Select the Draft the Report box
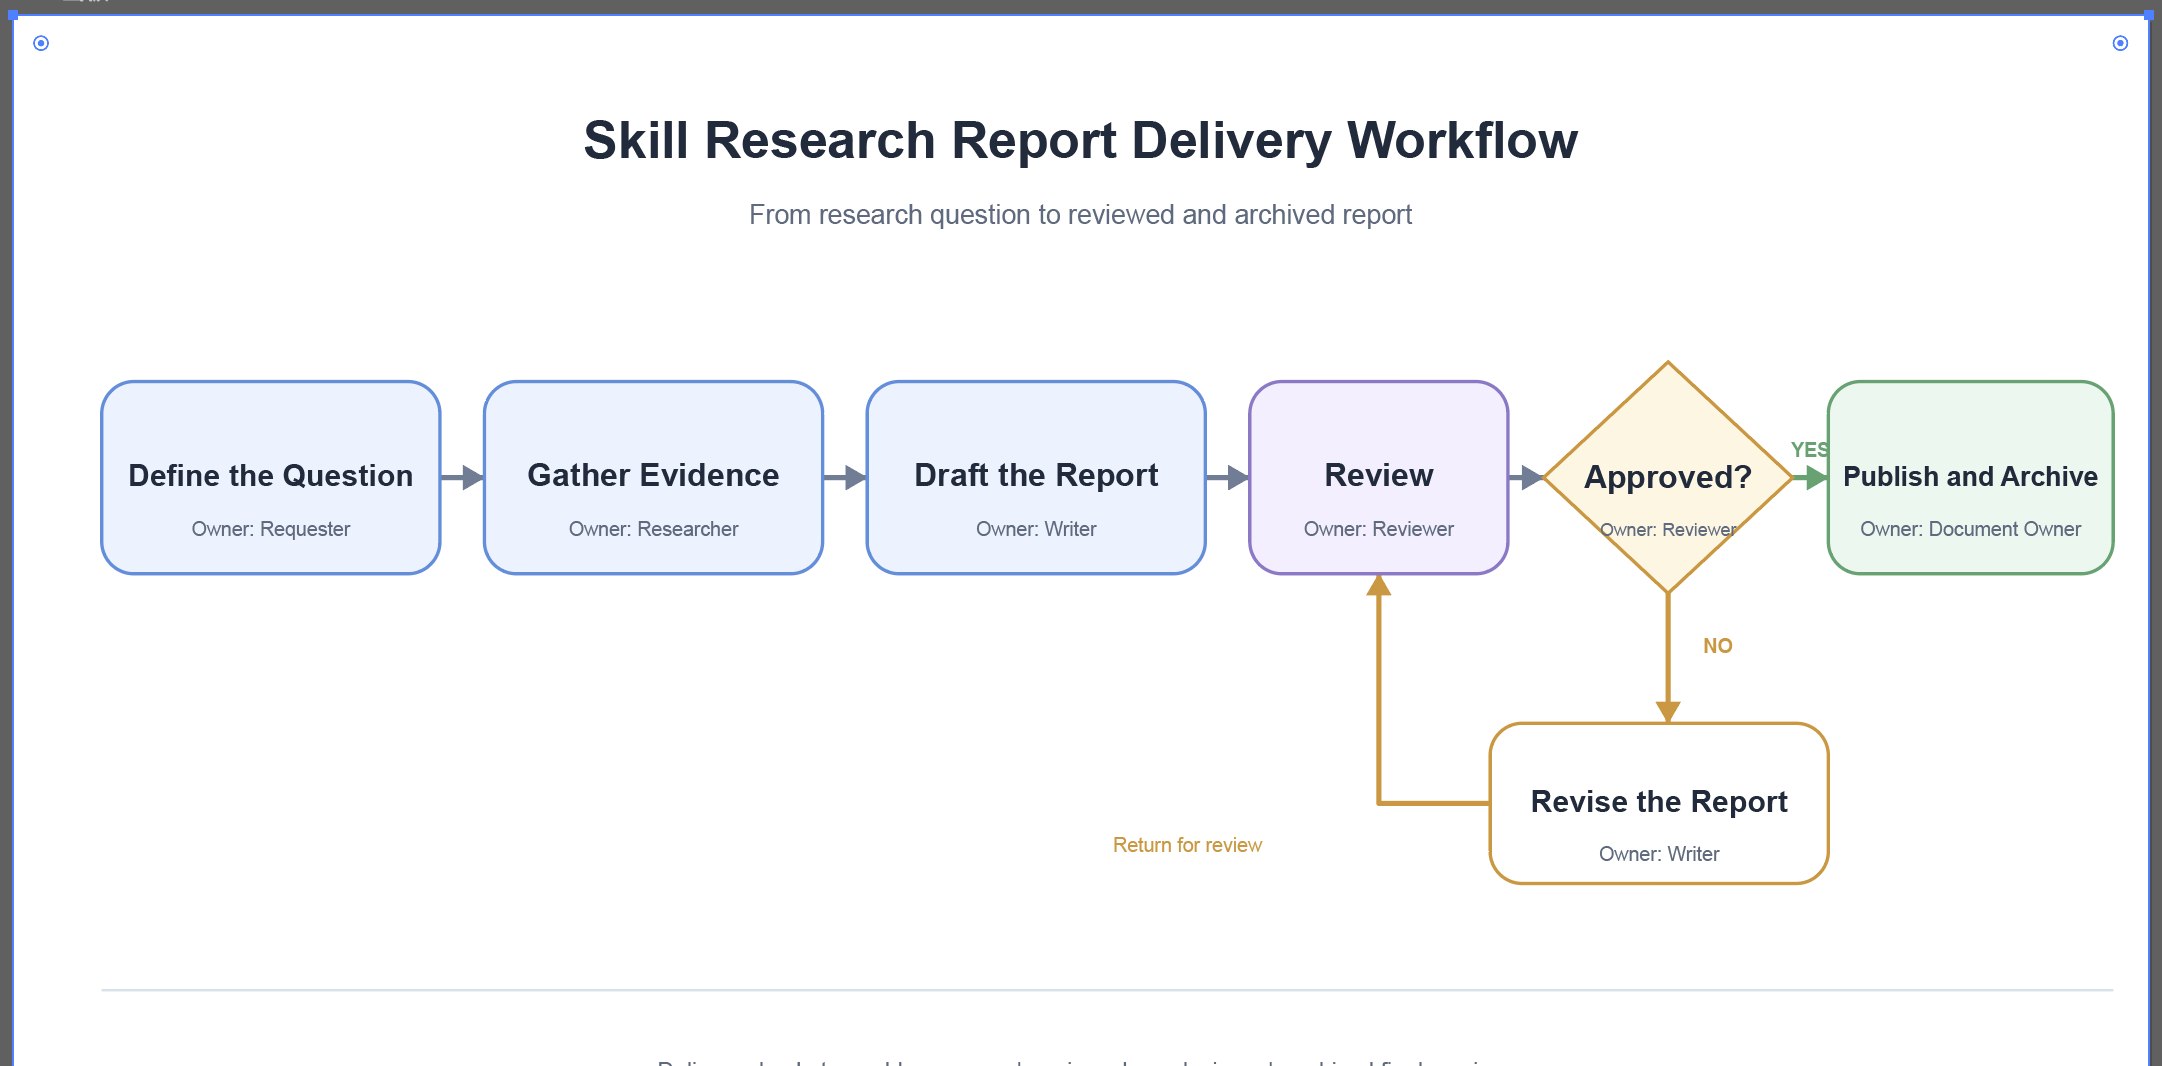Screen dimensions: 2162x1066 tap(1036, 477)
